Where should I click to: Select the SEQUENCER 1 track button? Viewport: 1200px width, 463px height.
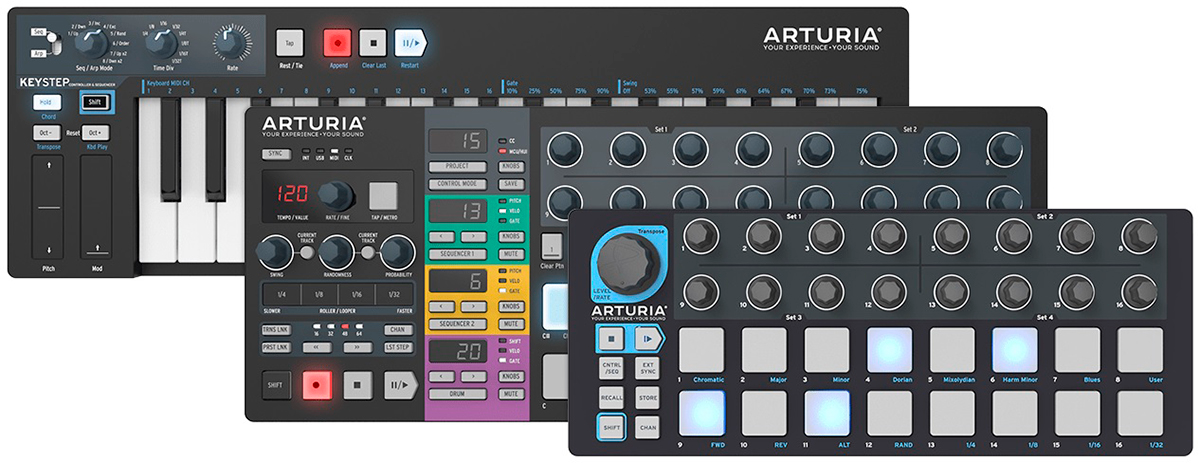coord(459,255)
